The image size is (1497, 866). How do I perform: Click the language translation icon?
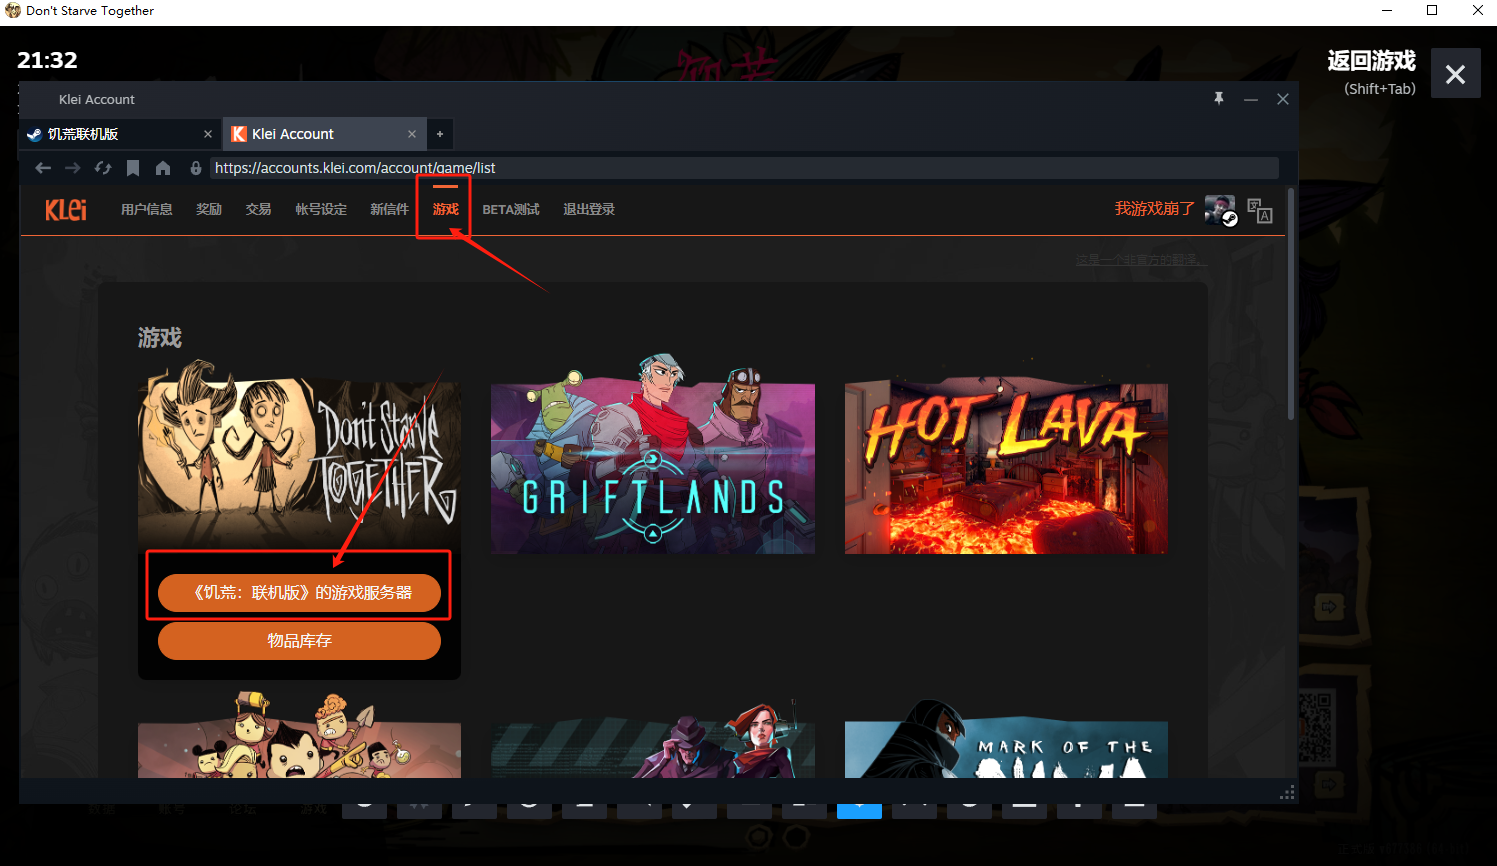coord(1260,210)
